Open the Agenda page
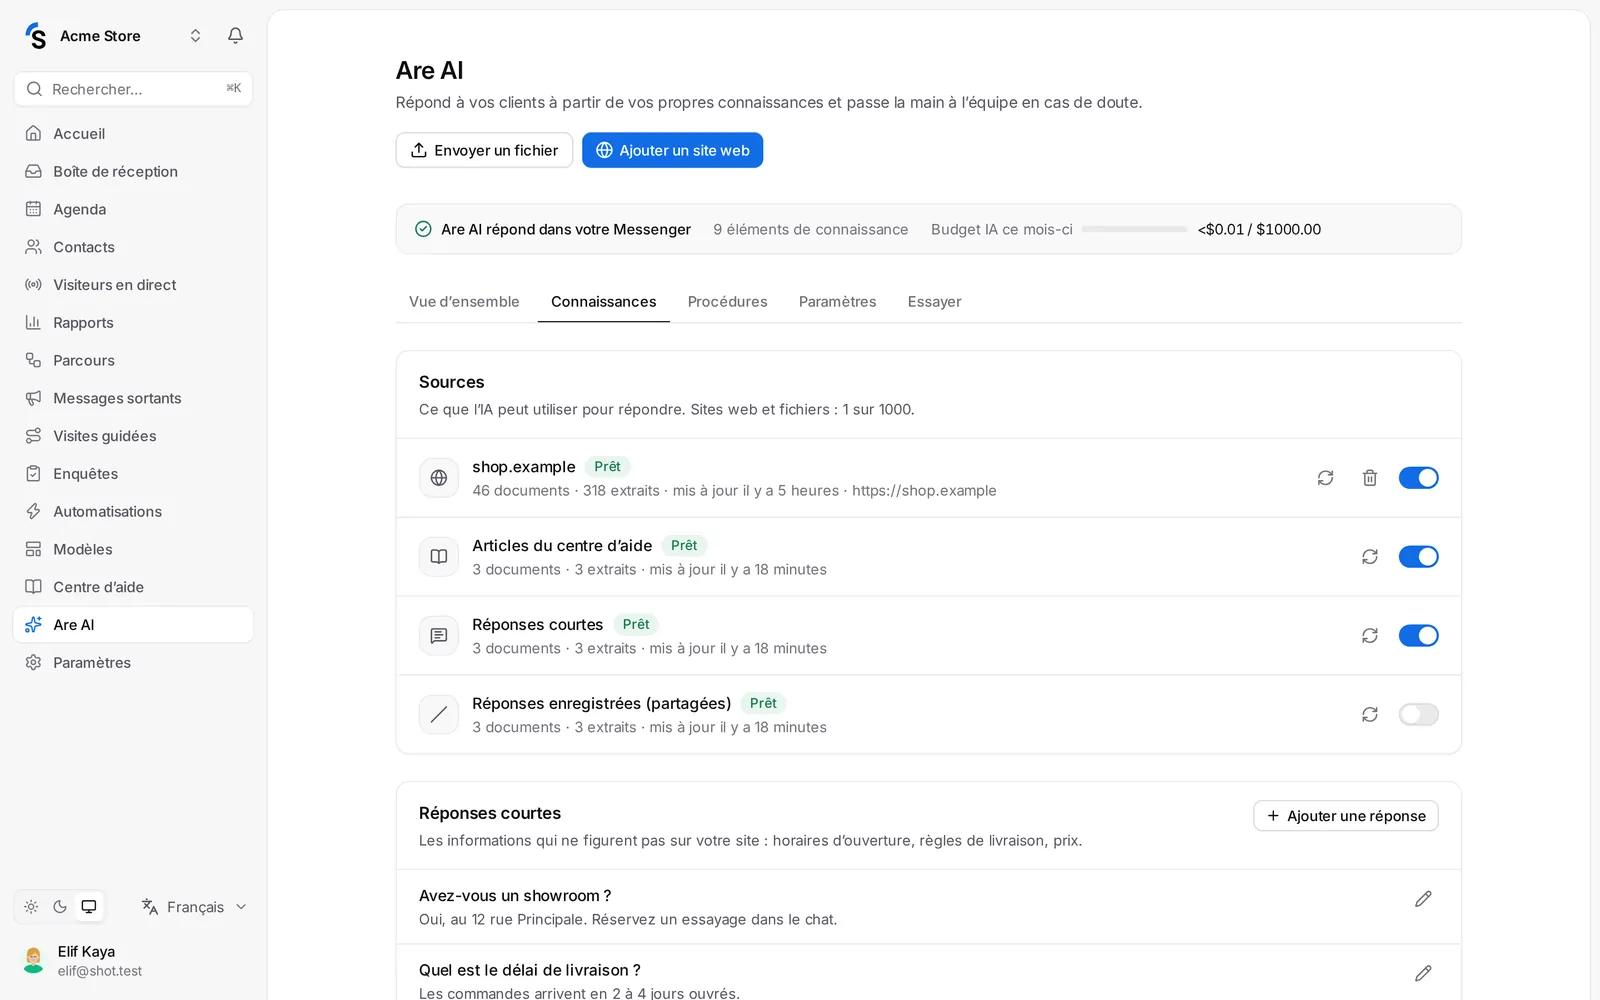 click(133, 210)
